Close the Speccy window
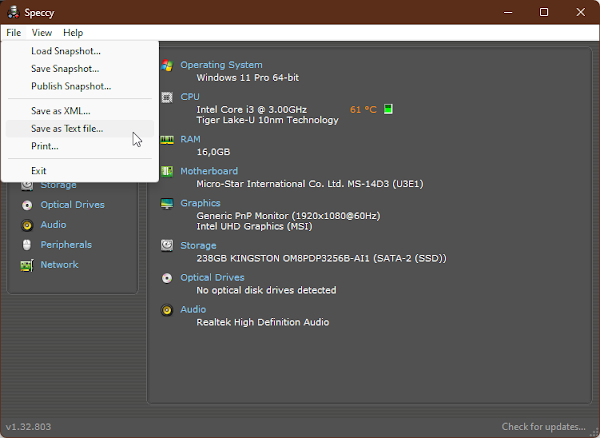 click(x=580, y=12)
